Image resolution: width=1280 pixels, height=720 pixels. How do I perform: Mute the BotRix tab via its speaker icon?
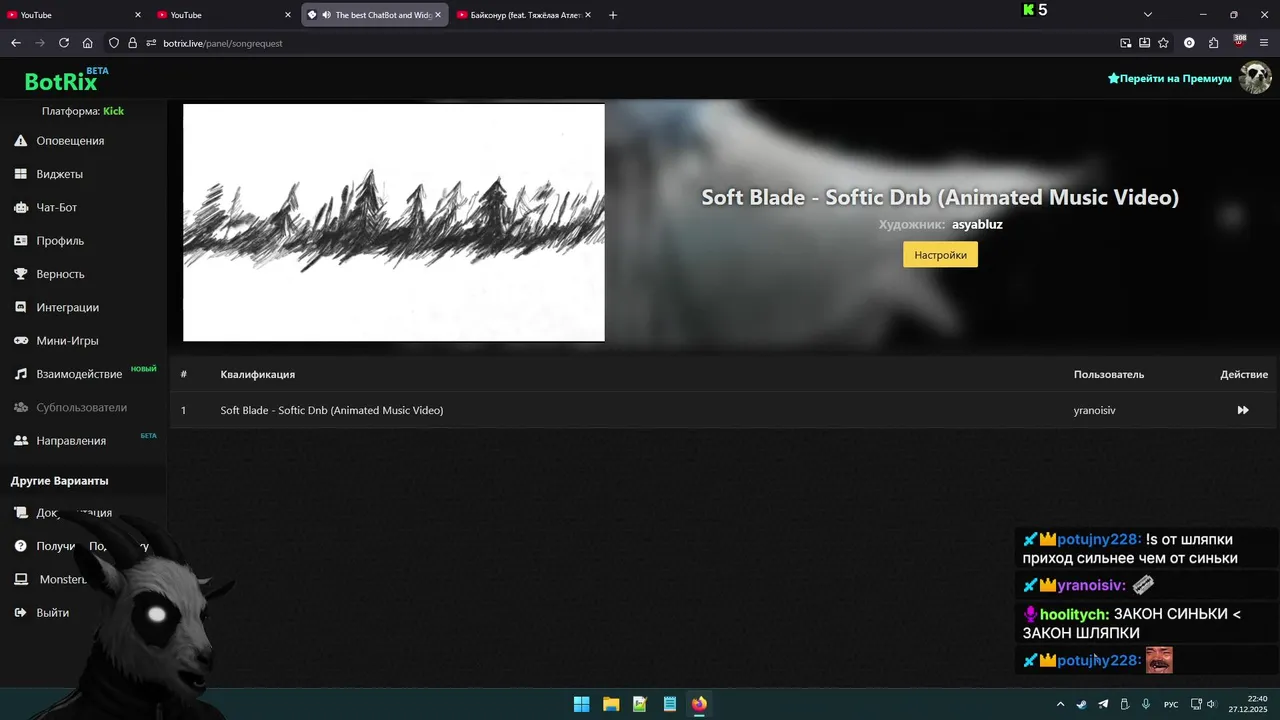pos(326,15)
